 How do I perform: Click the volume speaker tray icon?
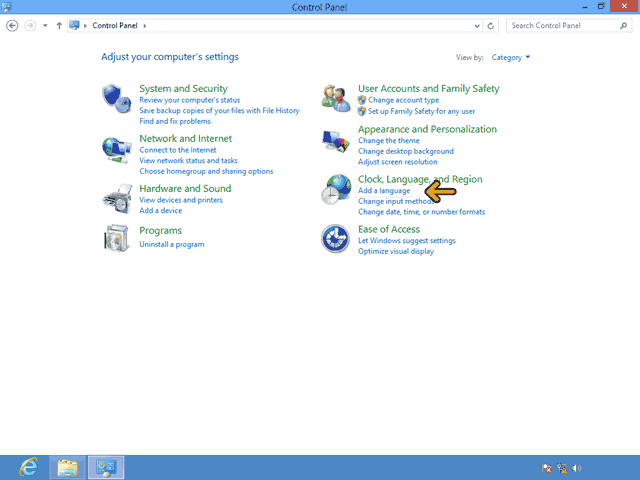point(576,468)
